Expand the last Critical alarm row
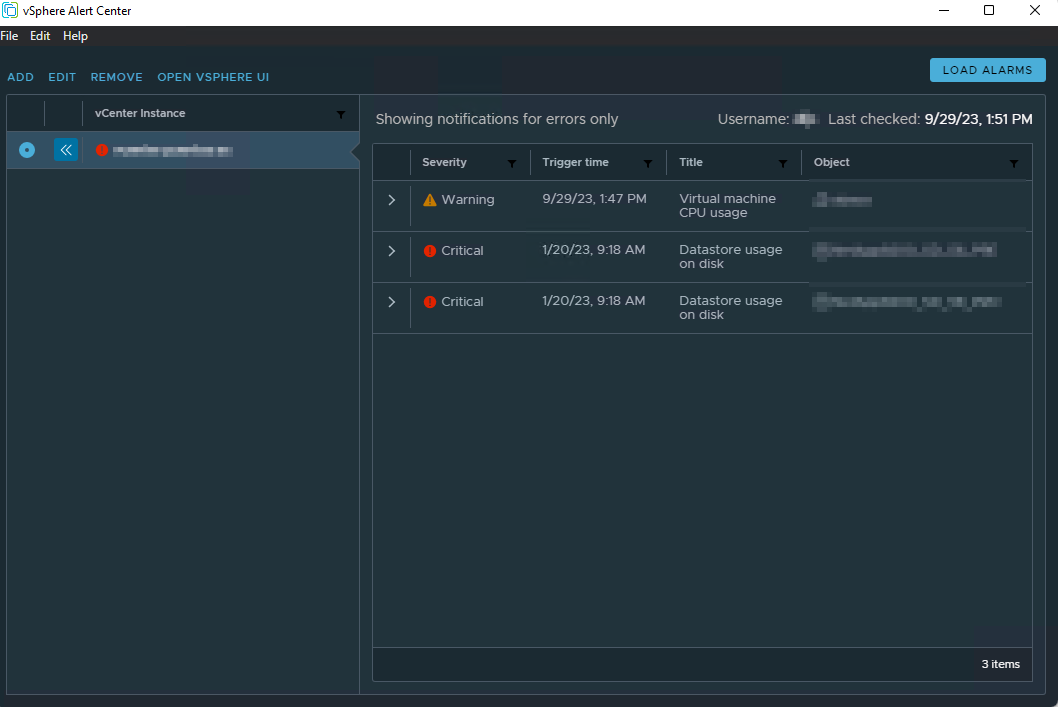The width and height of the screenshot is (1058, 707). click(x=391, y=302)
